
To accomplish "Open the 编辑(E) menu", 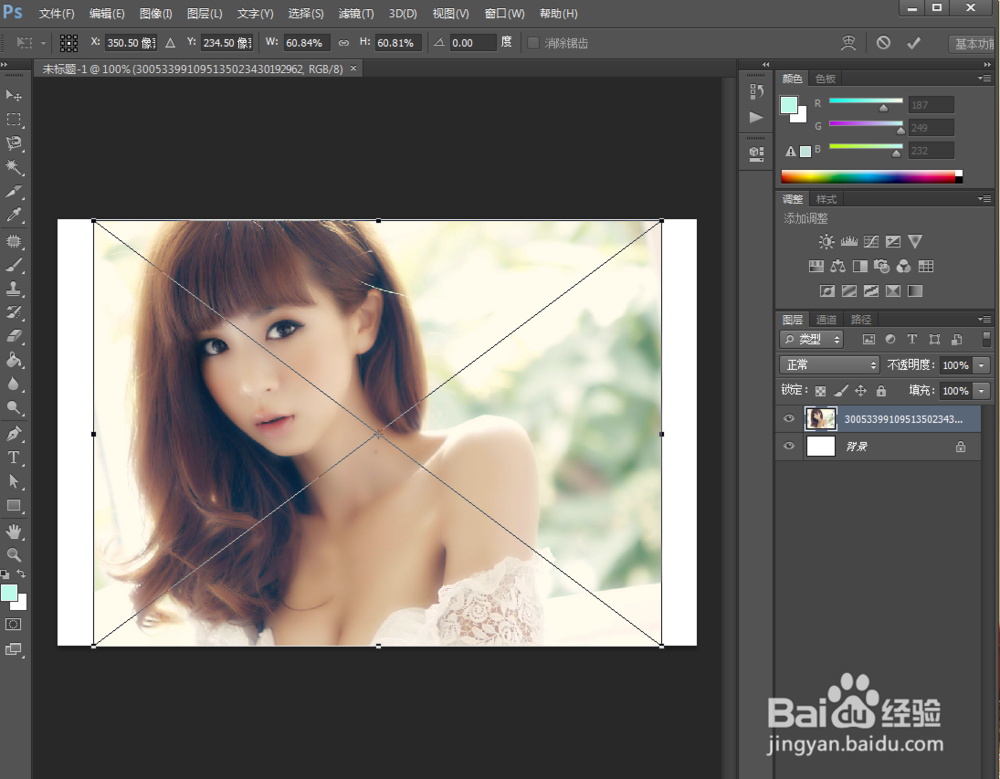I will pos(107,13).
